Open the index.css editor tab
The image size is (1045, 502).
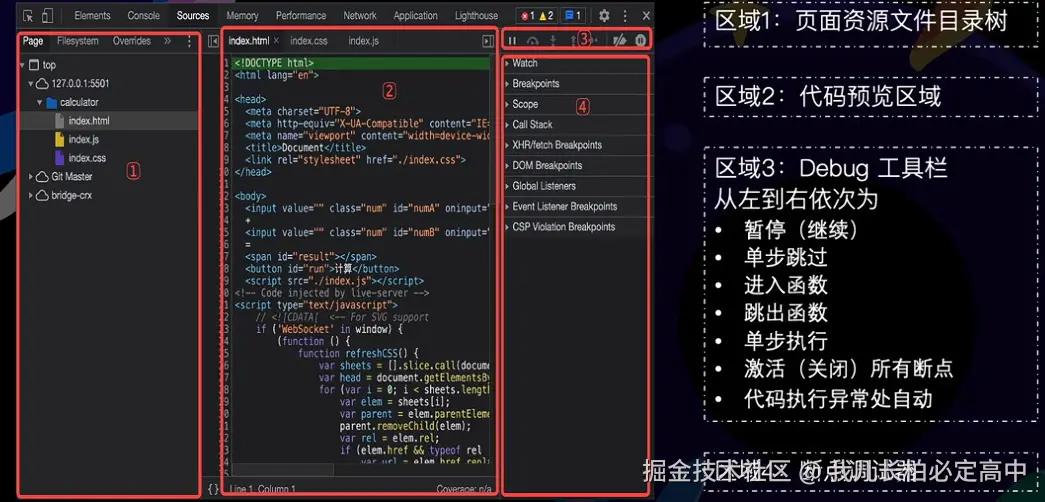pos(309,41)
